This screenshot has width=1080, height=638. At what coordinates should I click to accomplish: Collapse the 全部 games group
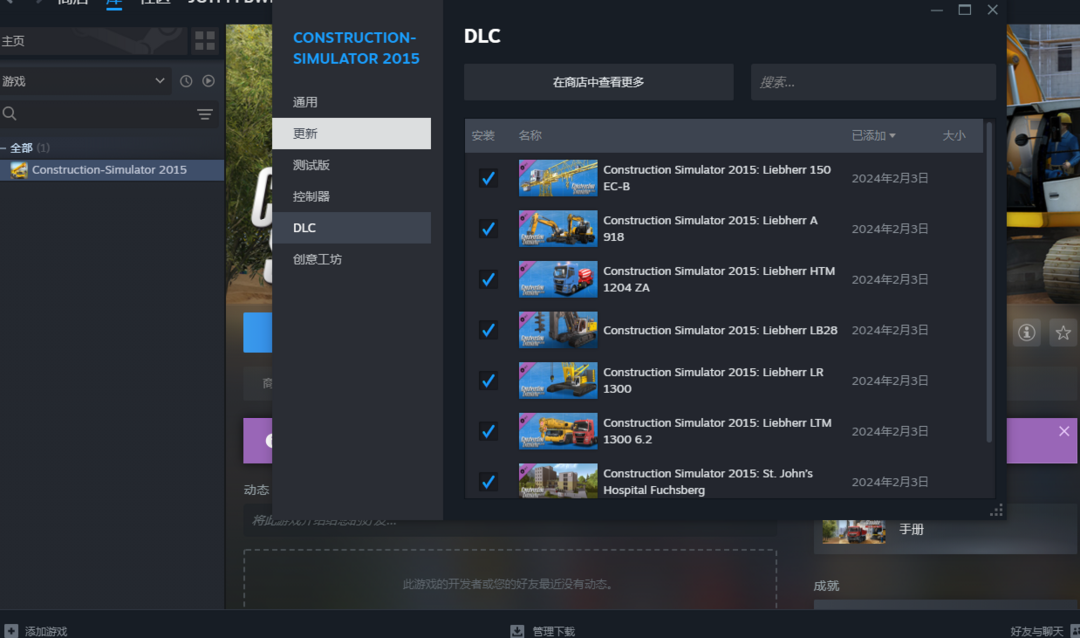3,148
